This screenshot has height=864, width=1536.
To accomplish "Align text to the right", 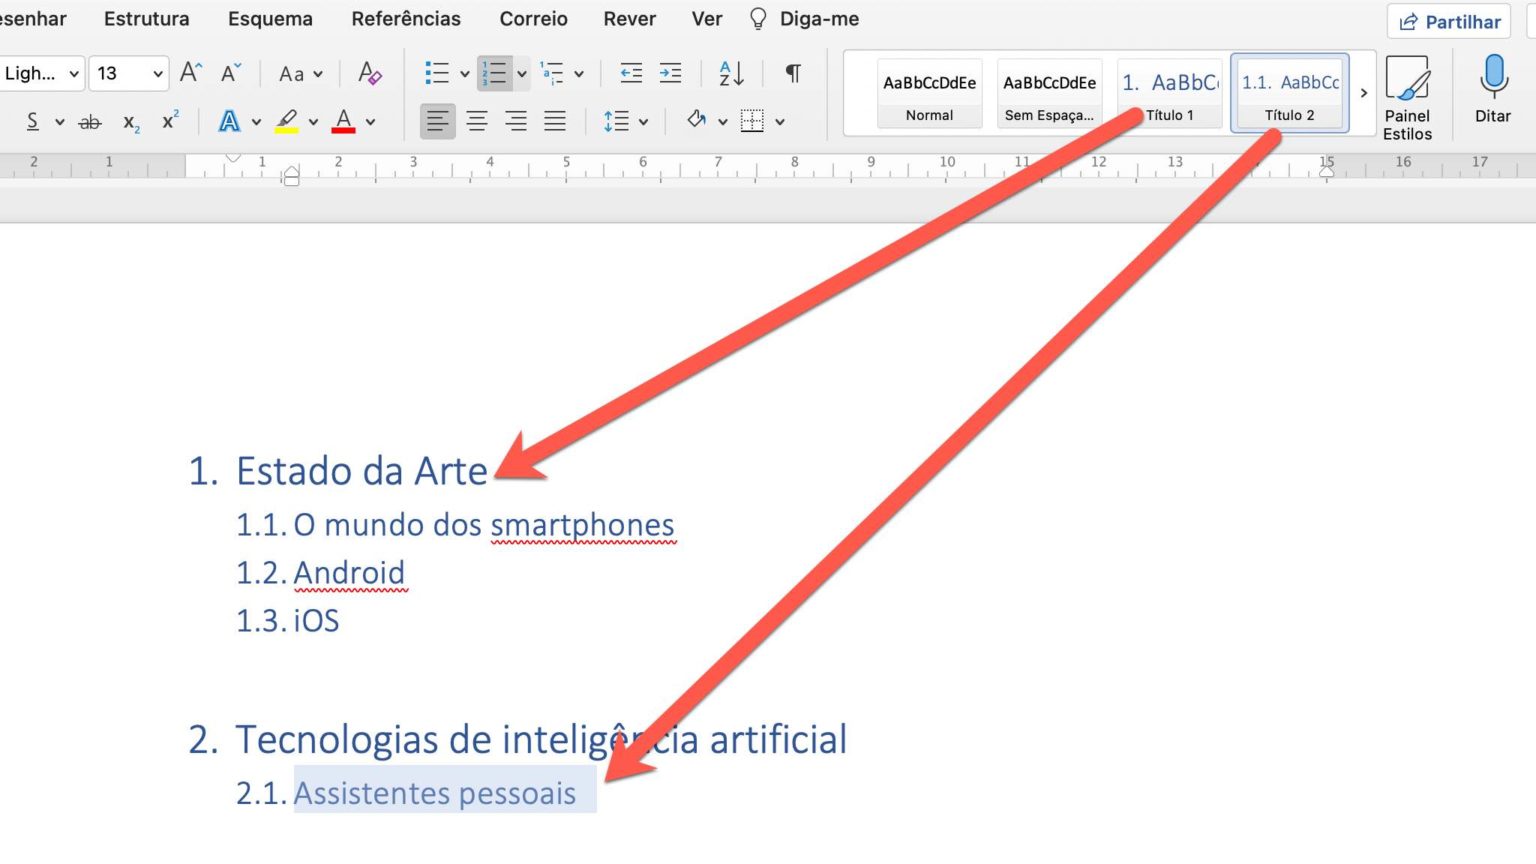I will pos(516,121).
